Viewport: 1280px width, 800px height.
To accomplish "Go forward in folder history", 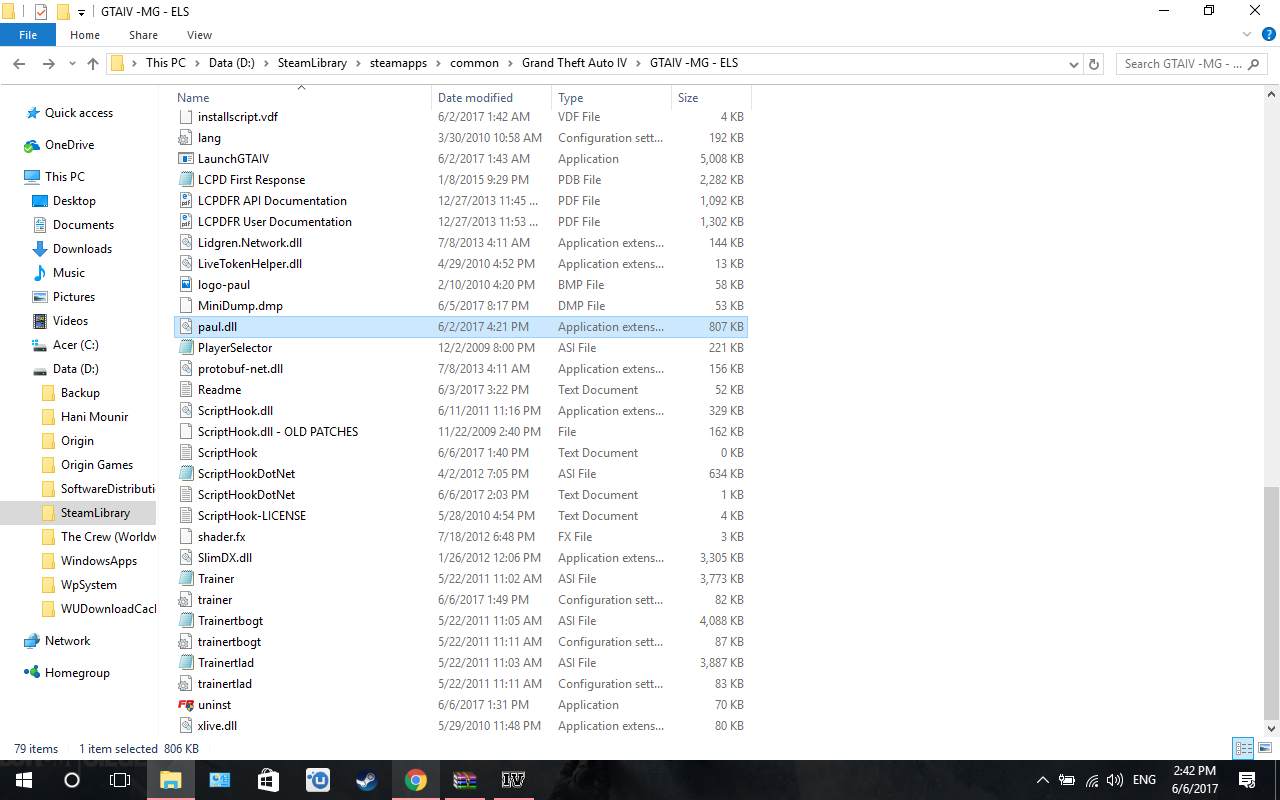I will pyautogui.click(x=48, y=64).
